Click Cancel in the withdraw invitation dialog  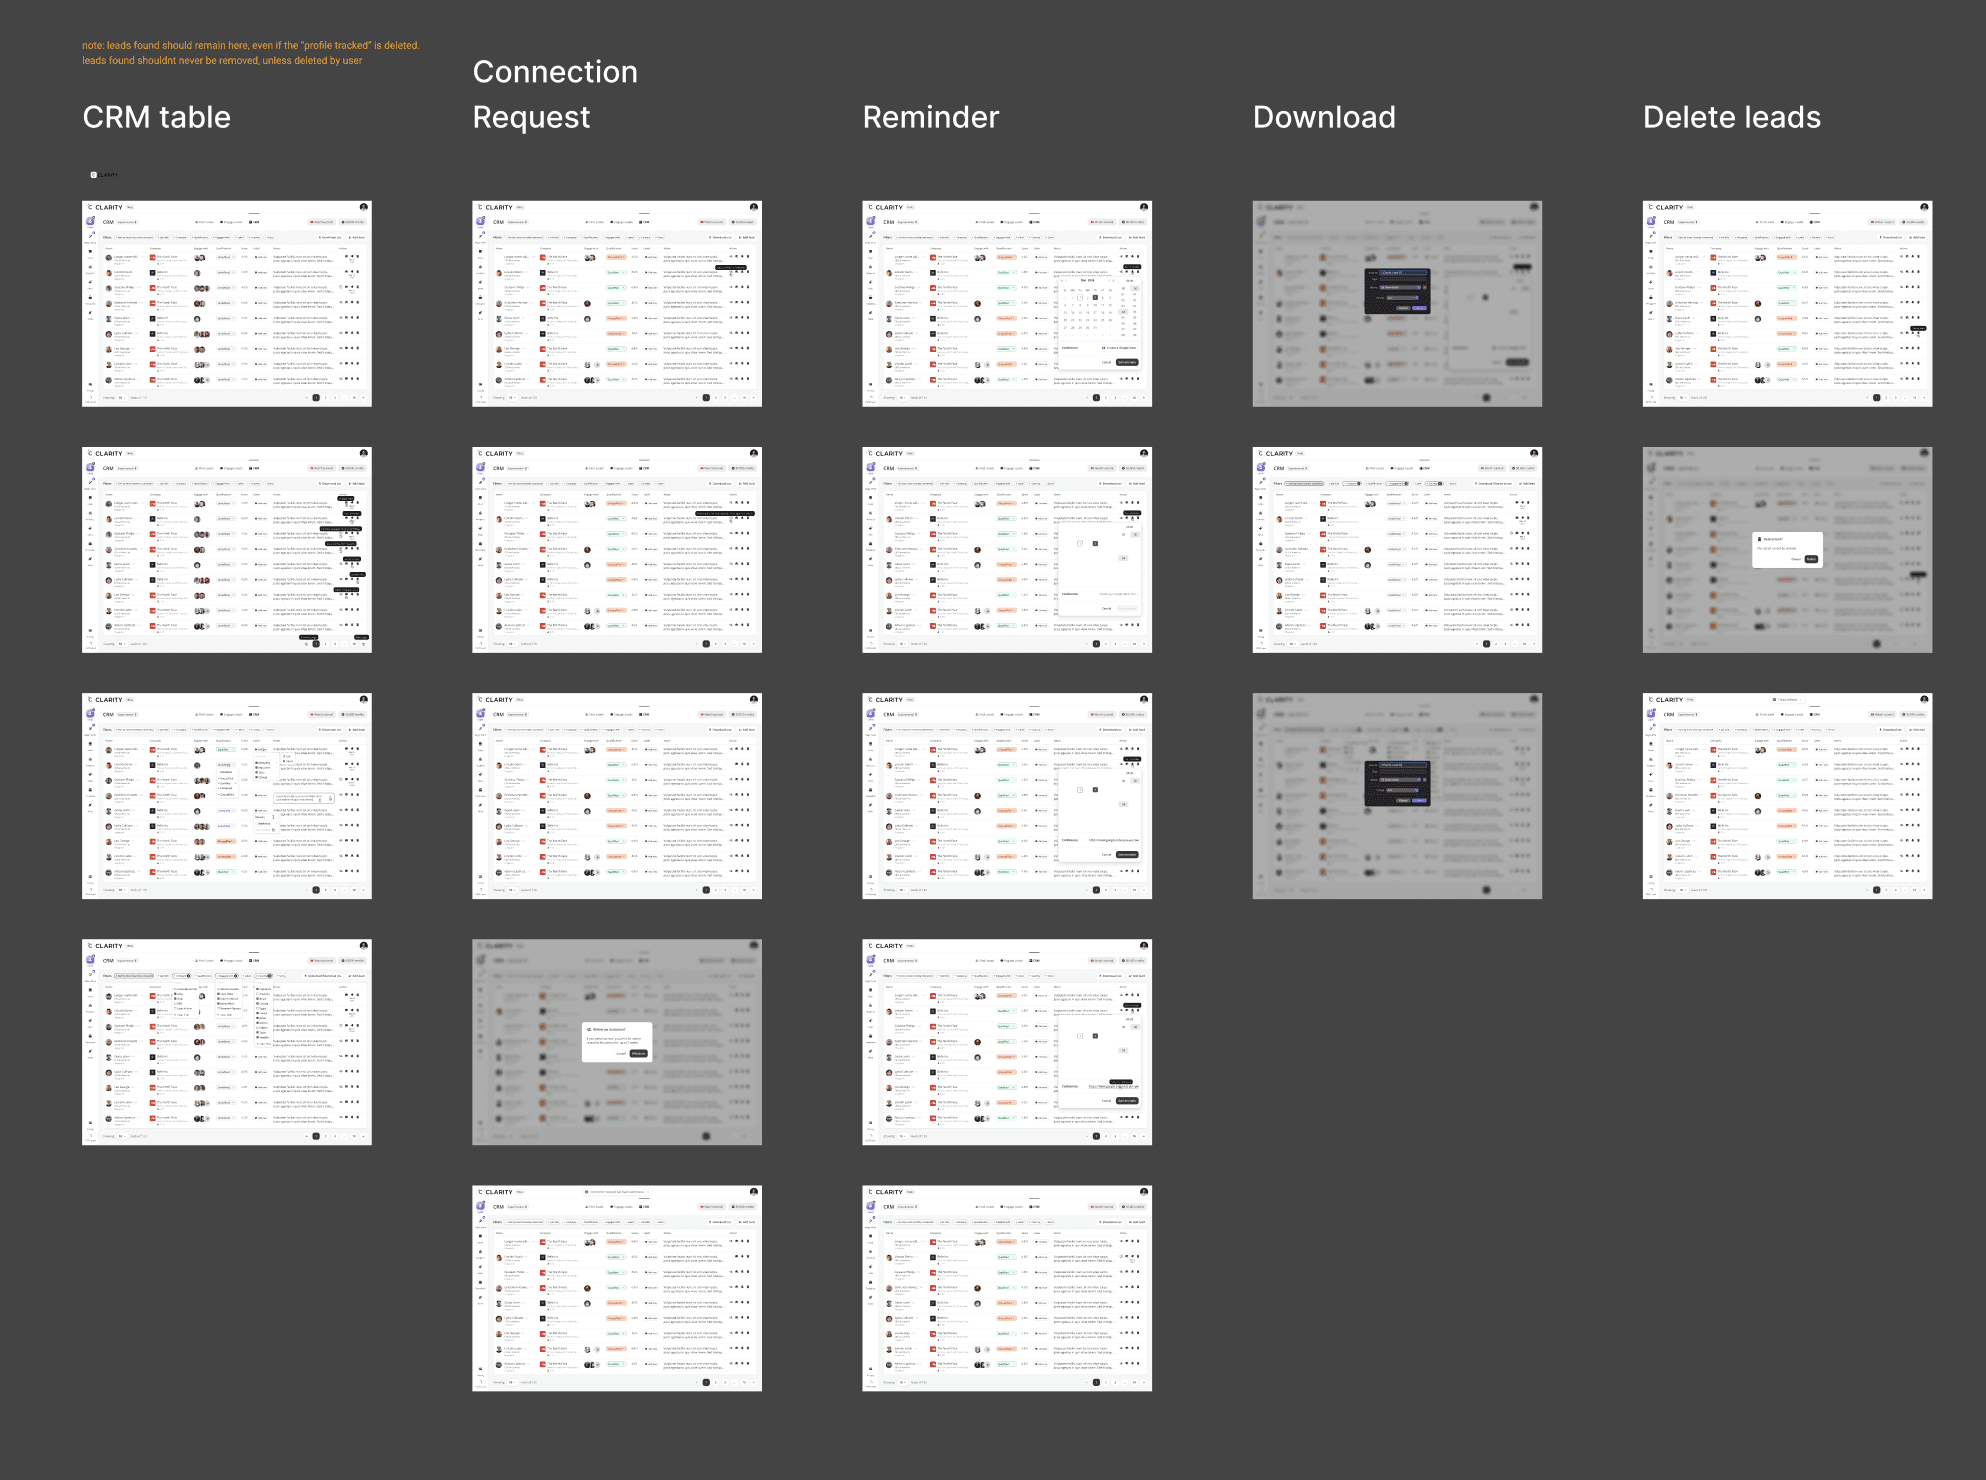click(x=621, y=1053)
